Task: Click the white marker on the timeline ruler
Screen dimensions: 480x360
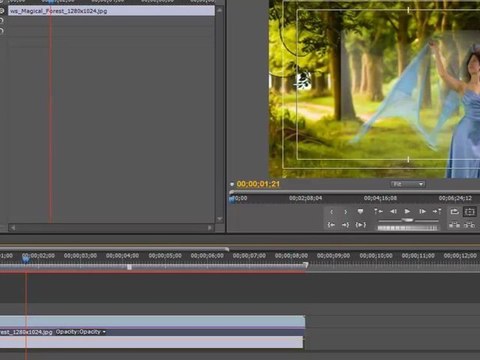Action: click(129, 267)
